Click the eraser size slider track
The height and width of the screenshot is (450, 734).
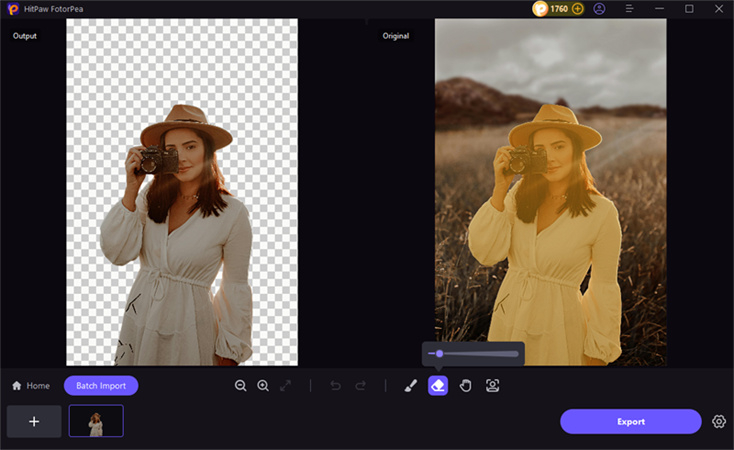(480, 353)
